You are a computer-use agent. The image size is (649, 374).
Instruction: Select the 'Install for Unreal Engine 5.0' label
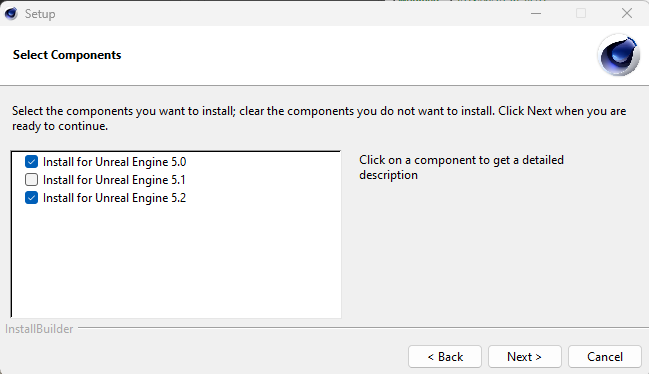pos(114,162)
